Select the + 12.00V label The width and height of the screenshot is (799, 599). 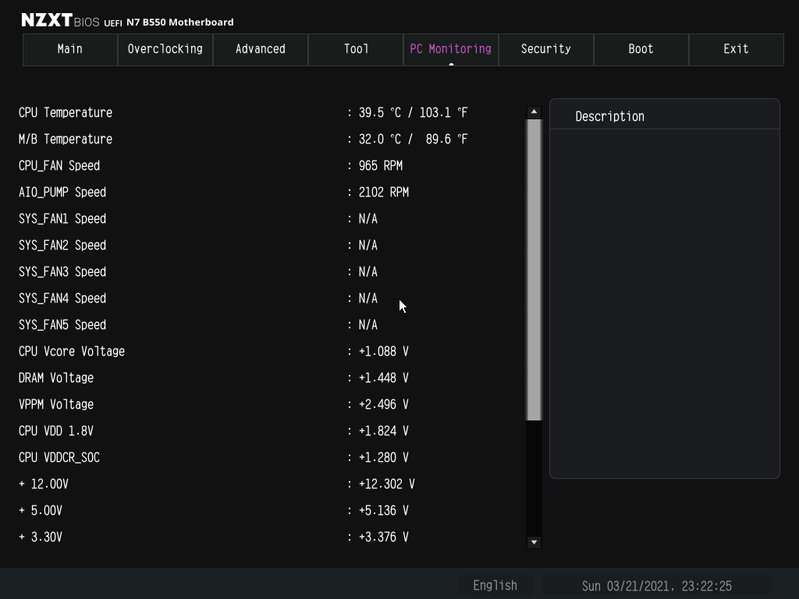tap(43, 484)
